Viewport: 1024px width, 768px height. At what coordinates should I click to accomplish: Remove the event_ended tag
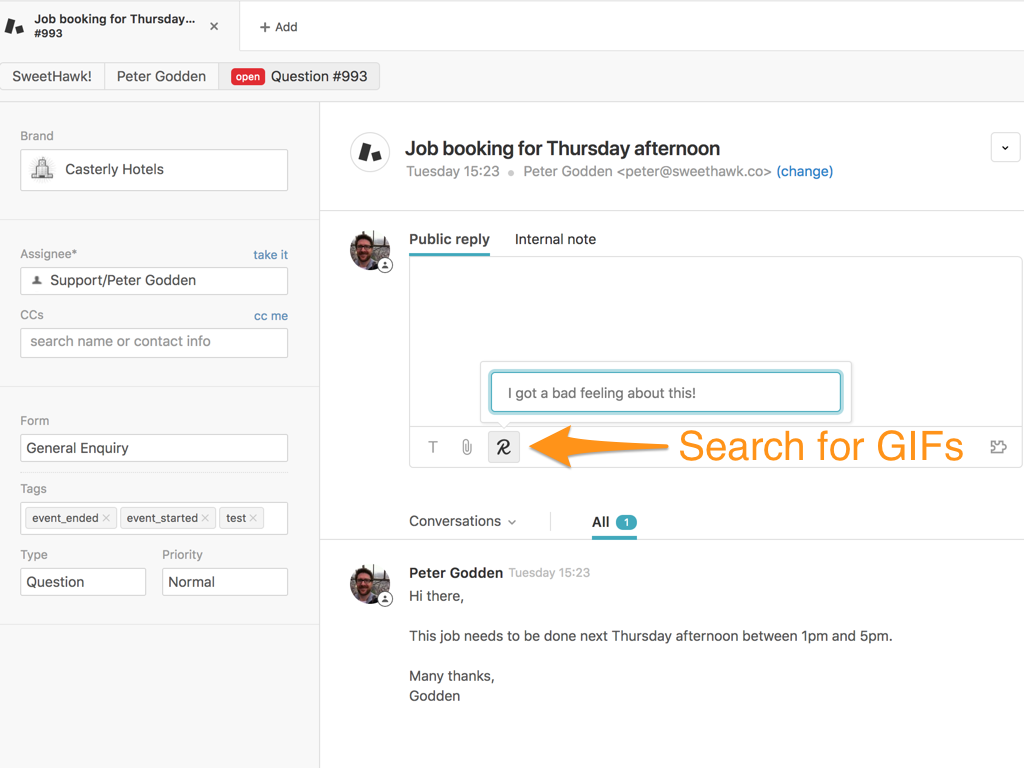[106, 518]
